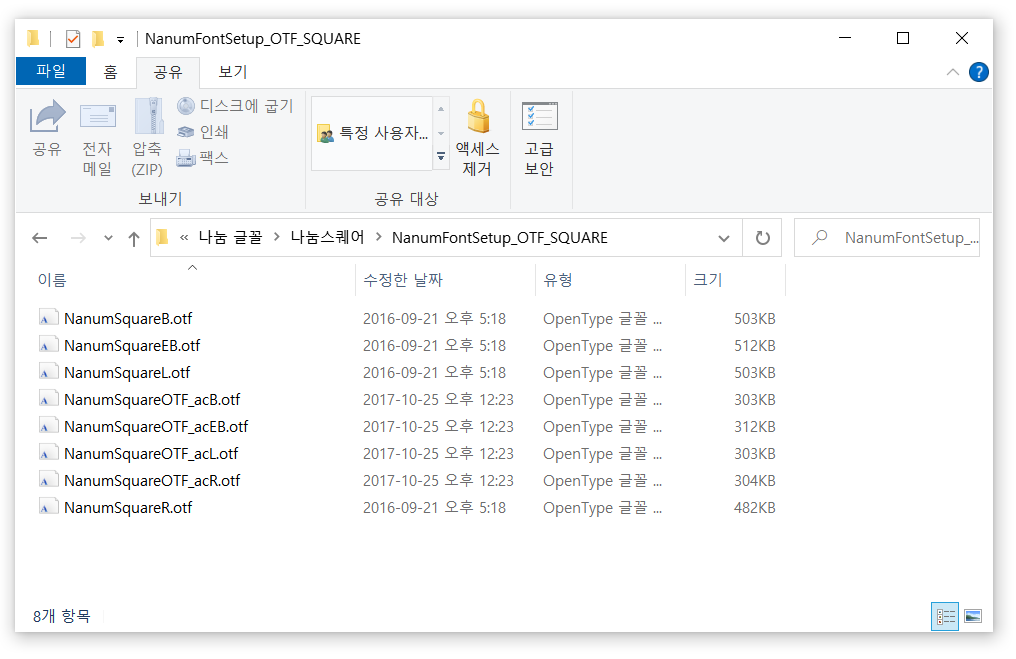Refresh the current folder view
Viewport: 1016px width, 659px height.
click(763, 238)
